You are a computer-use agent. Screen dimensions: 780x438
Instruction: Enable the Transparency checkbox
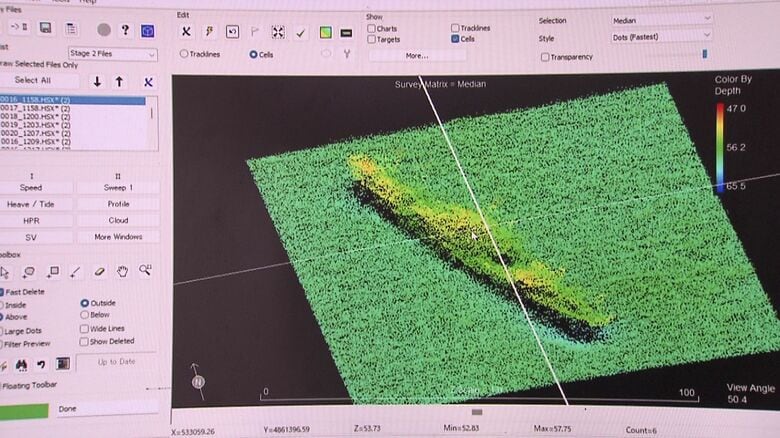(545, 57)
